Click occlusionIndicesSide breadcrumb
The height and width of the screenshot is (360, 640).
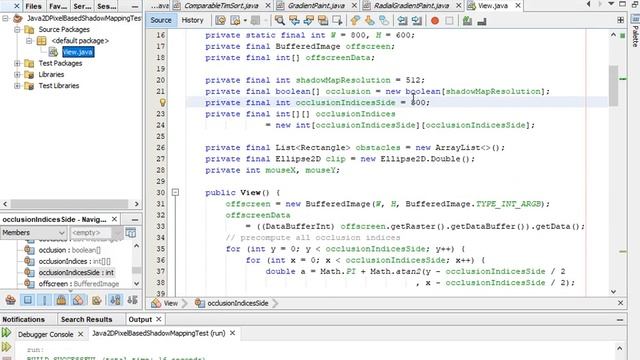click(x=238, y=303)
